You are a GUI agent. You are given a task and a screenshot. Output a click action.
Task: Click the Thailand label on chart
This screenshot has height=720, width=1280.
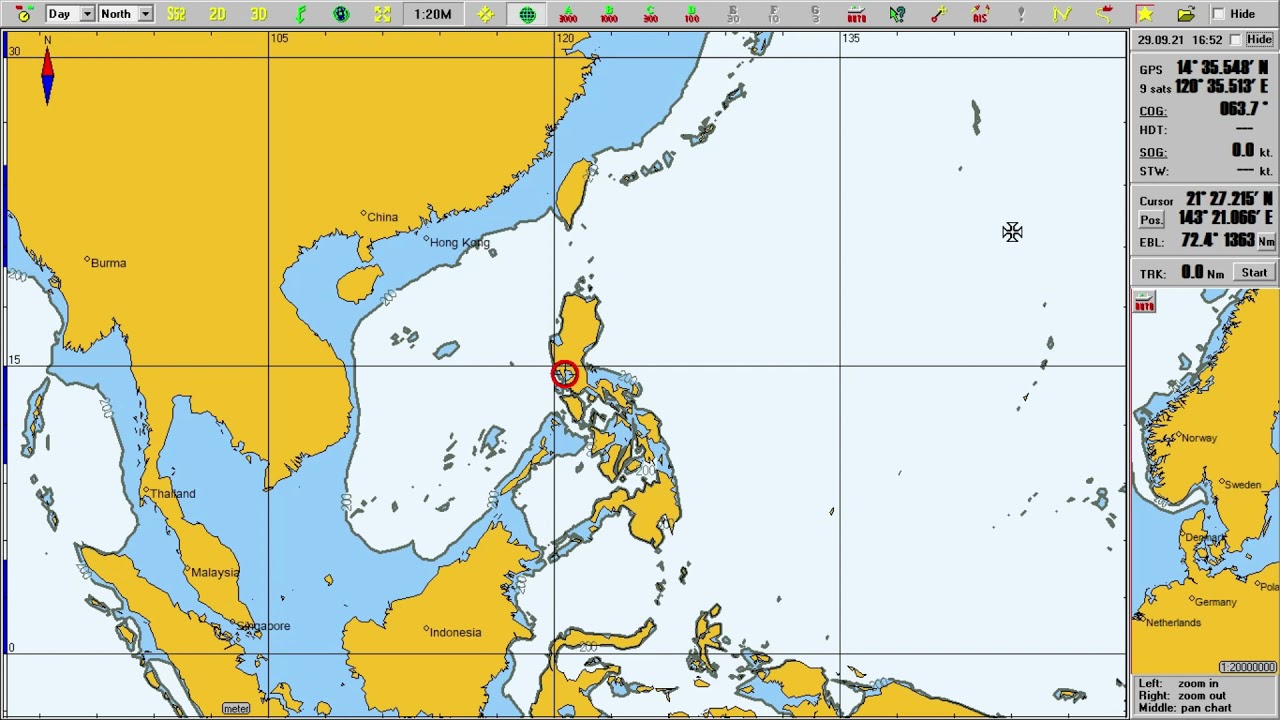172,494
